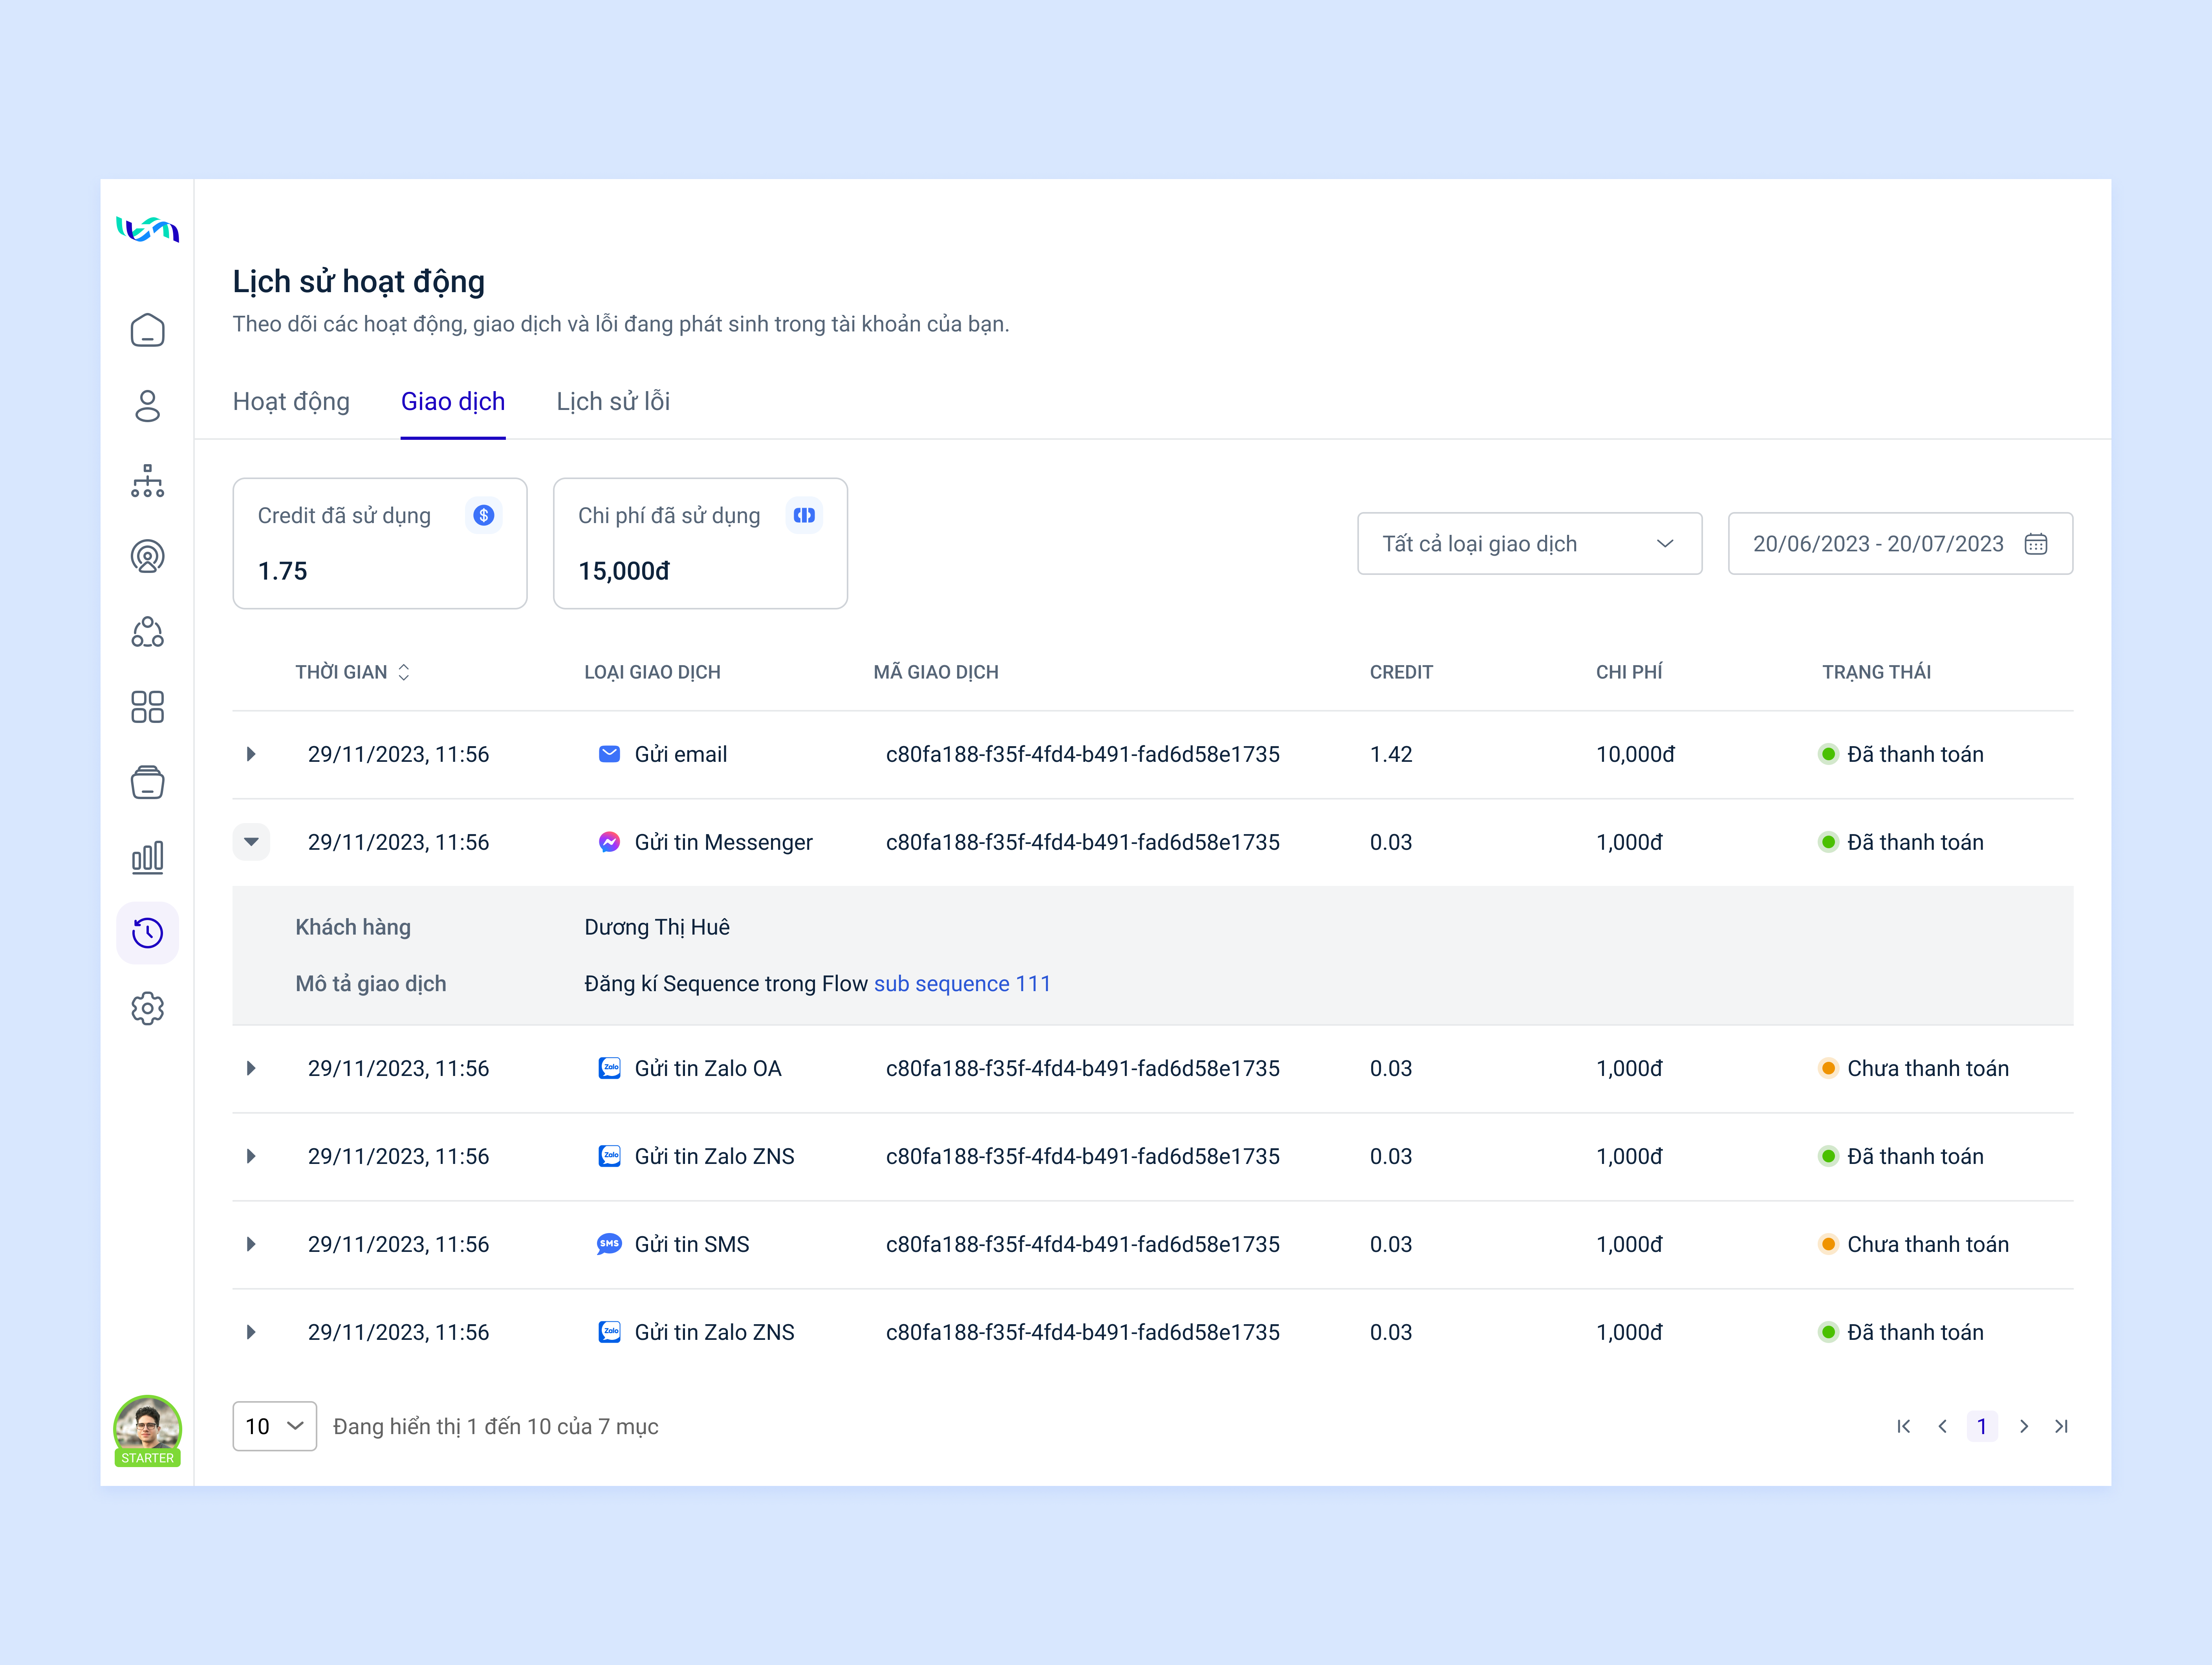
Task: Open the Home icon in sidebar
Action: 148,330
